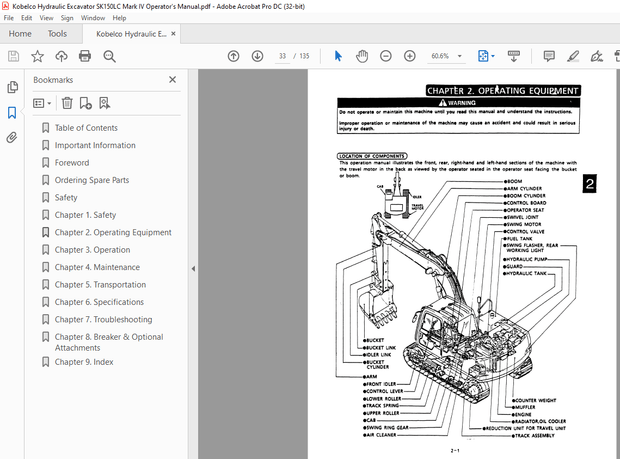This screenshot has height=459, width=620.
Task: Add a comment with speech bubble icon
Action: pyautogui.click(x=549, y=56)
